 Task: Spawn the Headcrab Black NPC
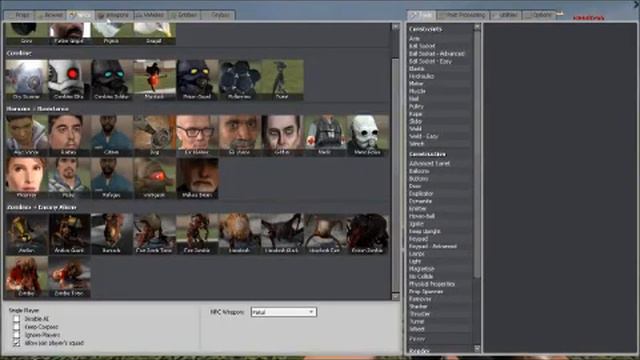[282, 233]
